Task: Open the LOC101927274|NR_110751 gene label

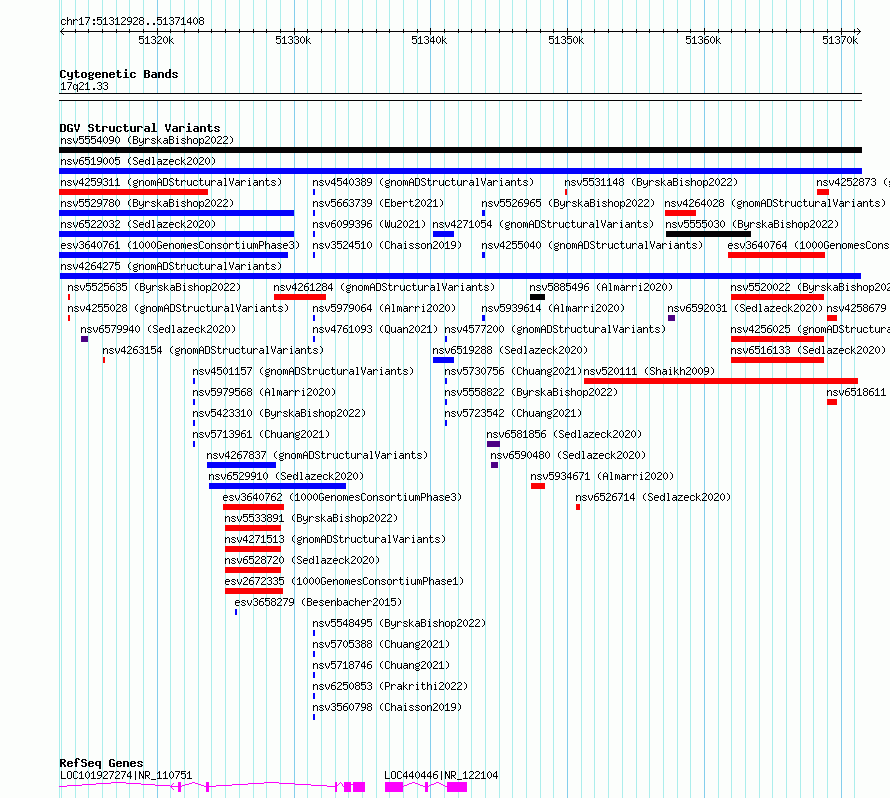Action: point(126,775)
